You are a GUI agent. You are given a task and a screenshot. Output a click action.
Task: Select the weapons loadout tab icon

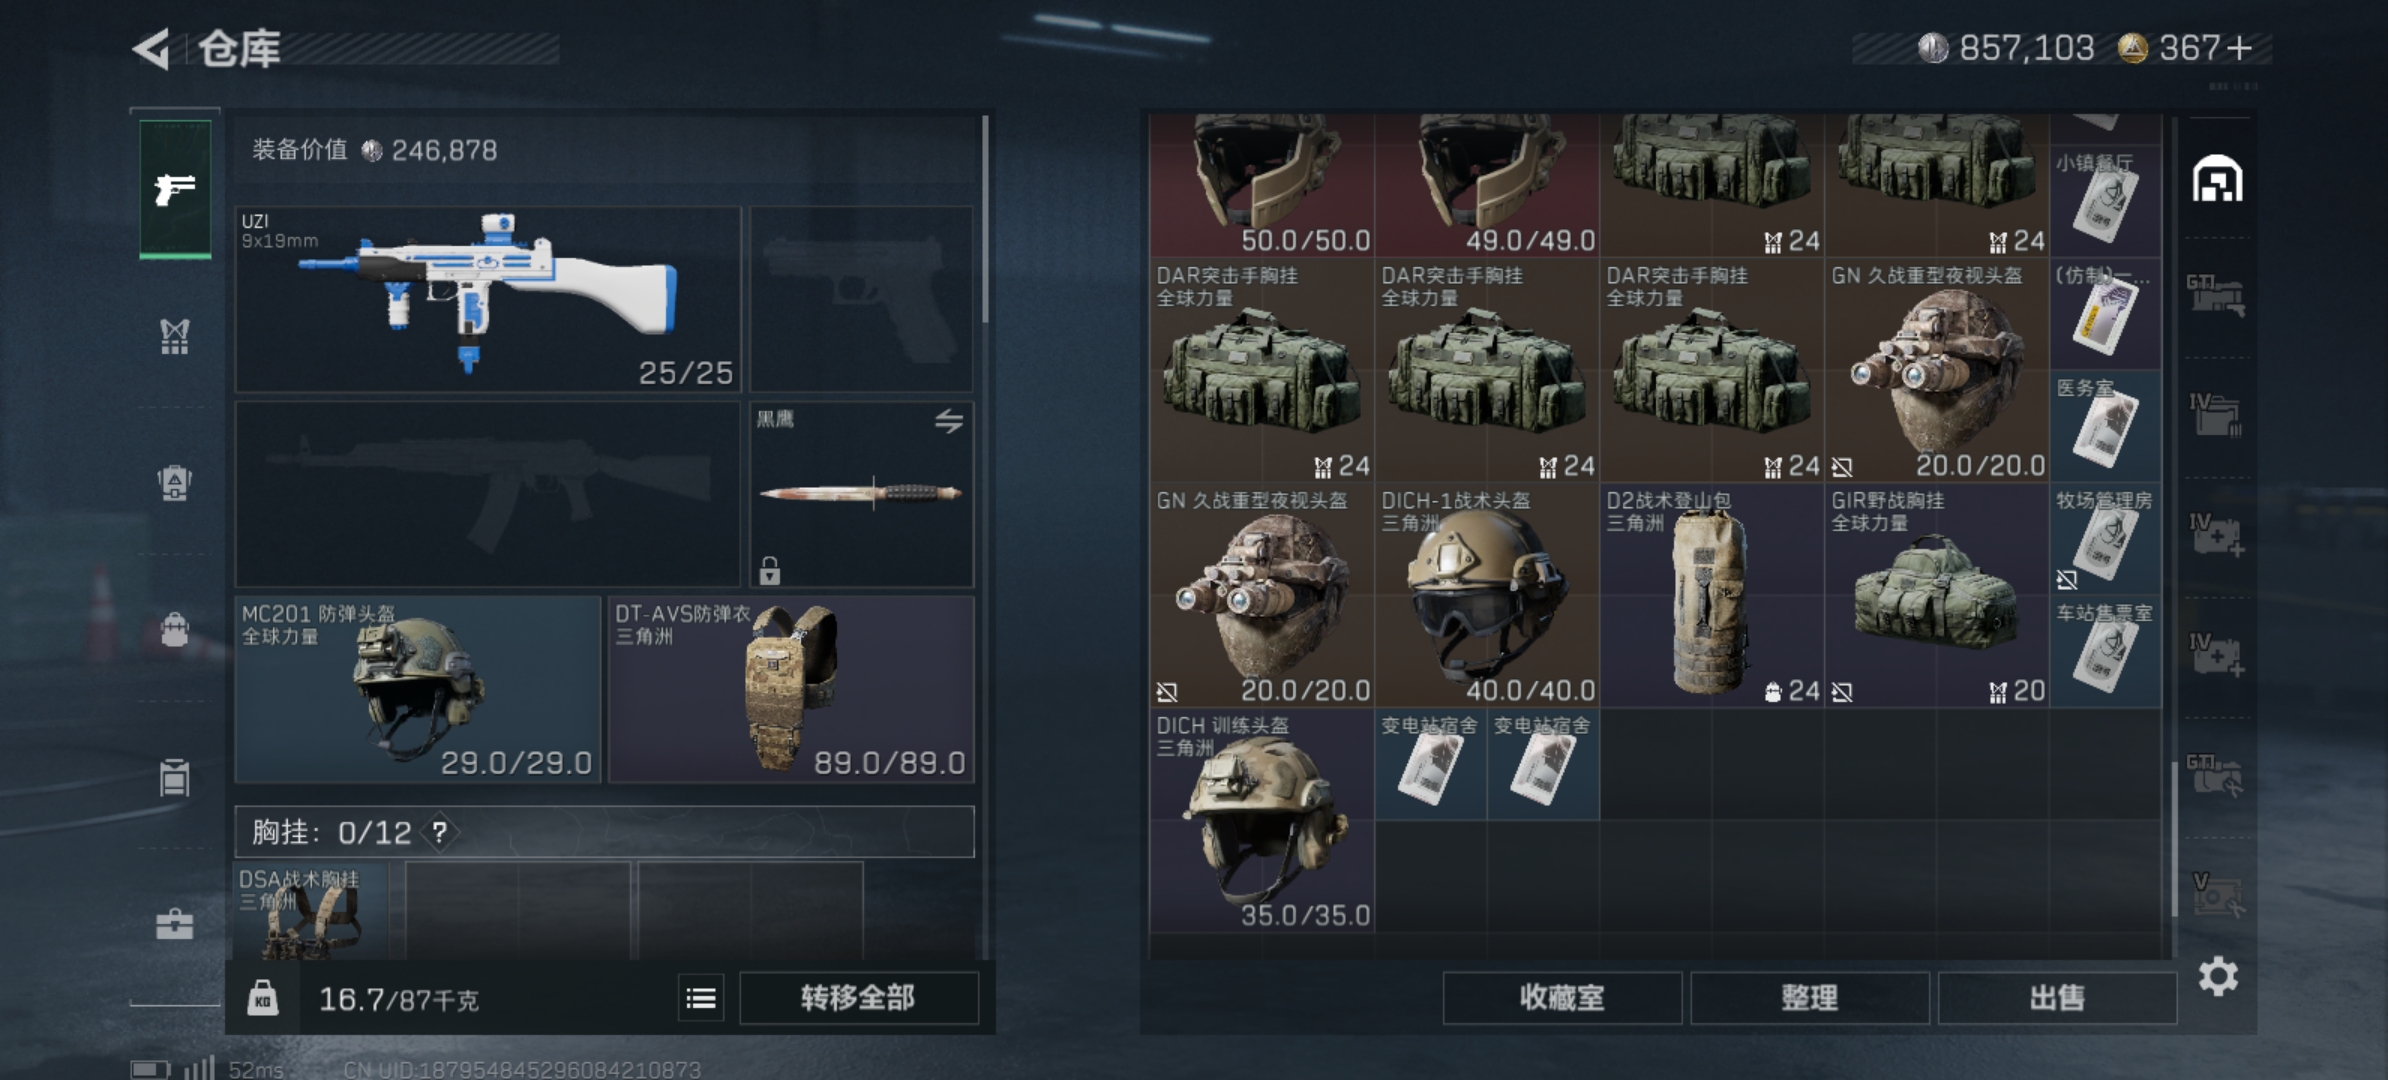click(175, 188)
